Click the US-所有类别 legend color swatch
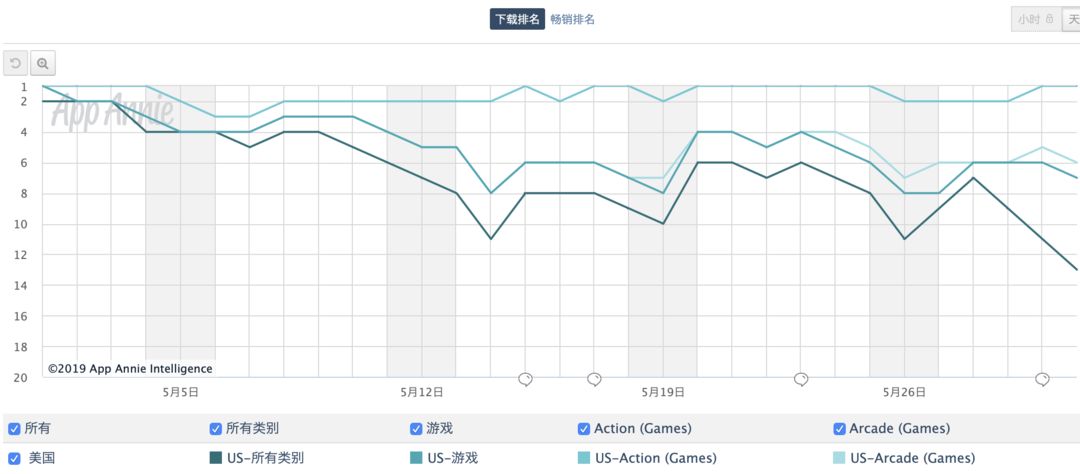Screen dimensions: 1080x474 point(215,458)
